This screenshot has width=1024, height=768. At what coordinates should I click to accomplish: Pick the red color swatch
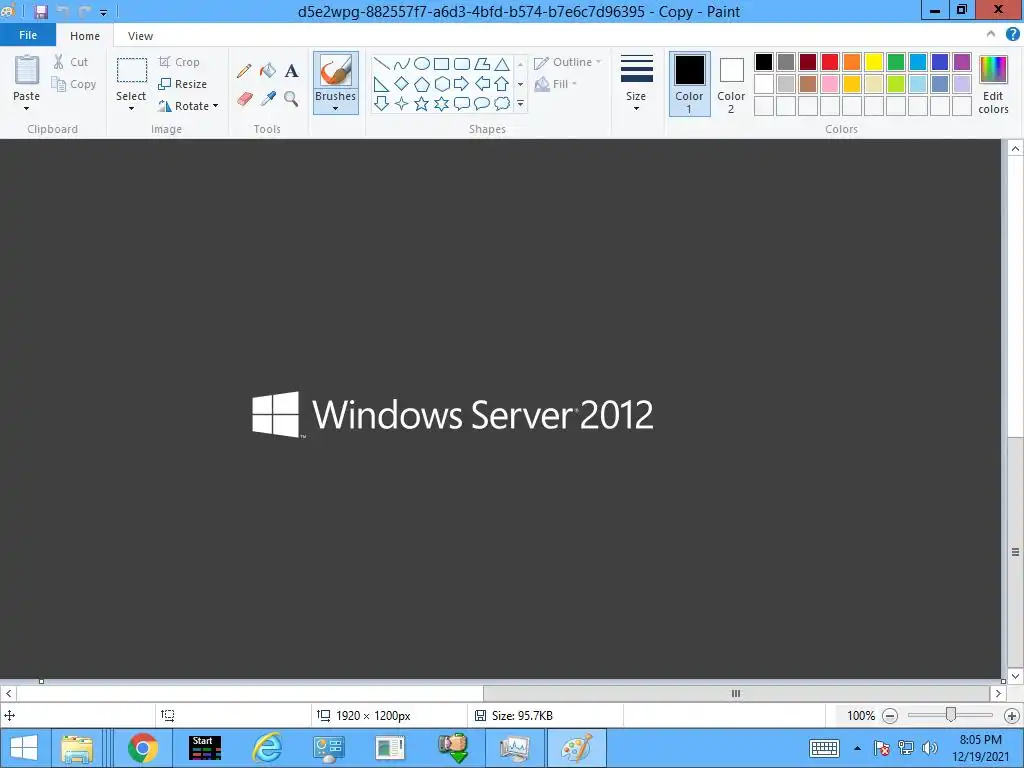830,62
